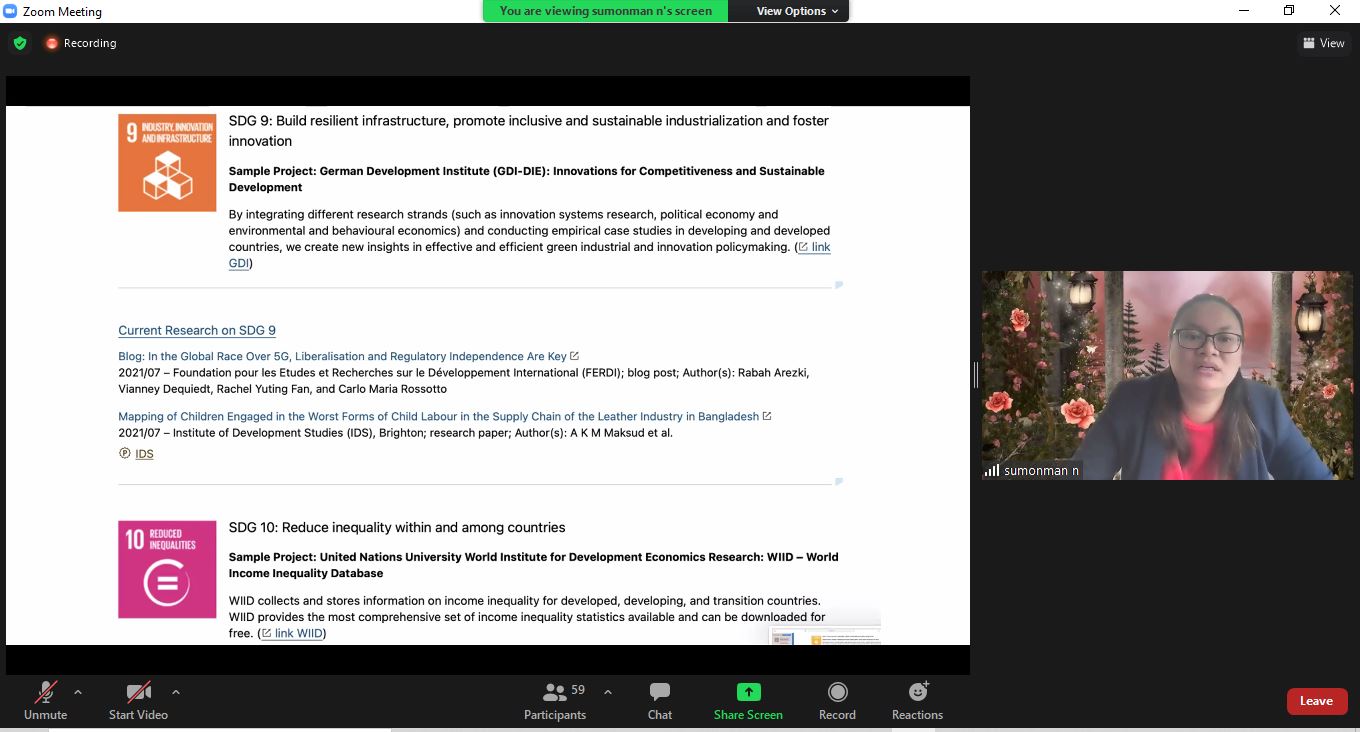The height and width of the screenshot is (732, 1360).
Task: Open the Participants panel
Action: tap(555, 700)
